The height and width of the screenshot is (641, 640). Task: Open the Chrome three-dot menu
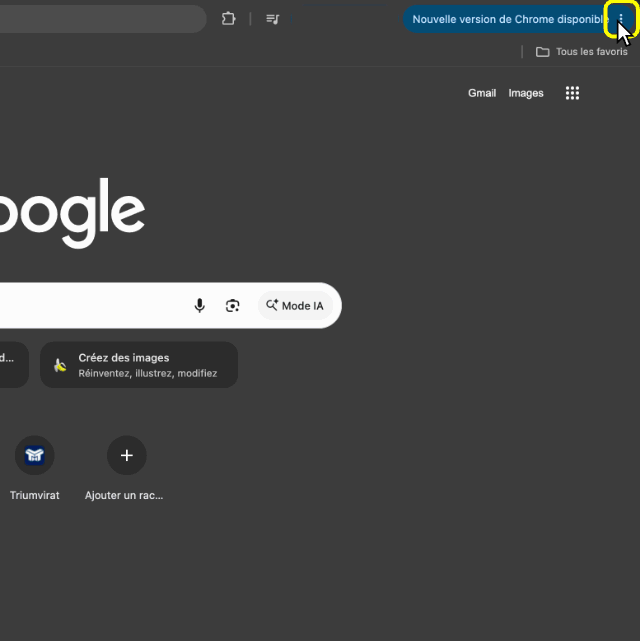point(621,19)
